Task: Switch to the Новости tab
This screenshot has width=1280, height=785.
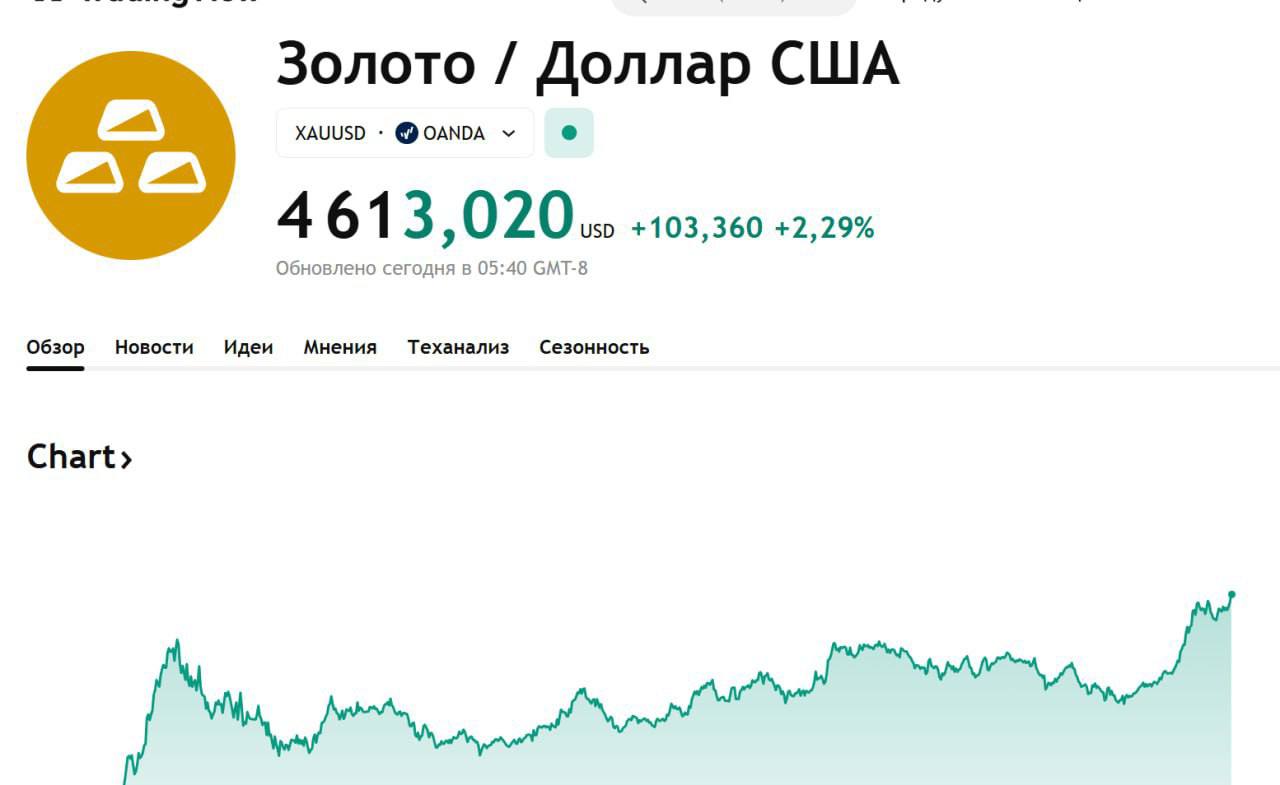Action: click(154, 347)
